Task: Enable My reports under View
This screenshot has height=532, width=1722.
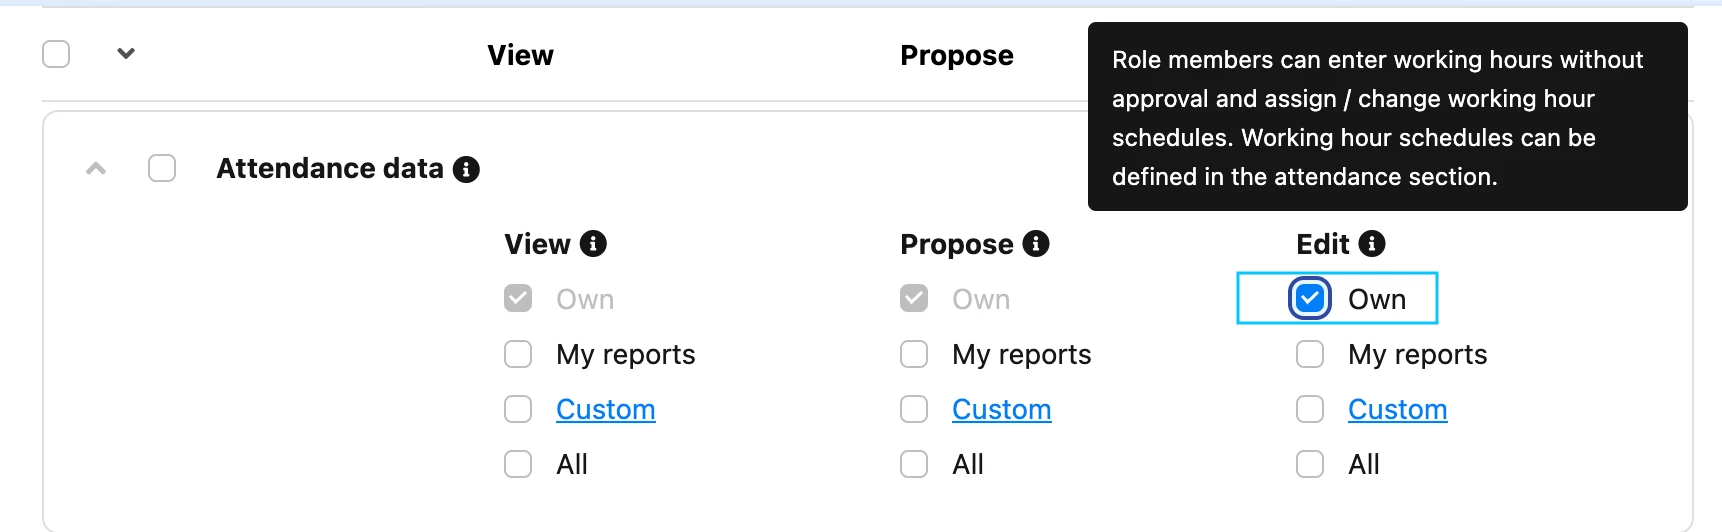Action: [518, 355]
